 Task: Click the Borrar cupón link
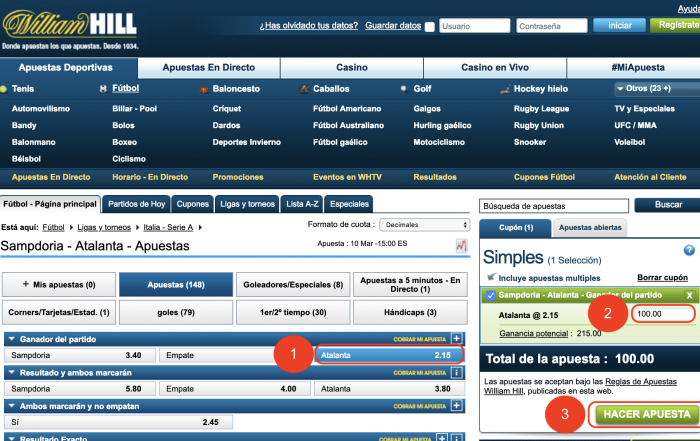click(x=662, y=278)
